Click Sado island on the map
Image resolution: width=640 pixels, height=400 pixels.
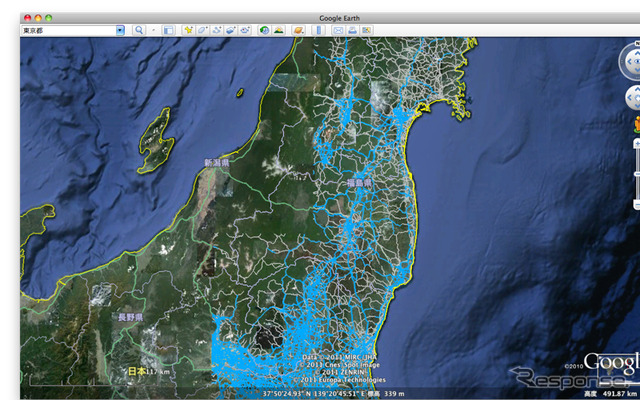156,140
